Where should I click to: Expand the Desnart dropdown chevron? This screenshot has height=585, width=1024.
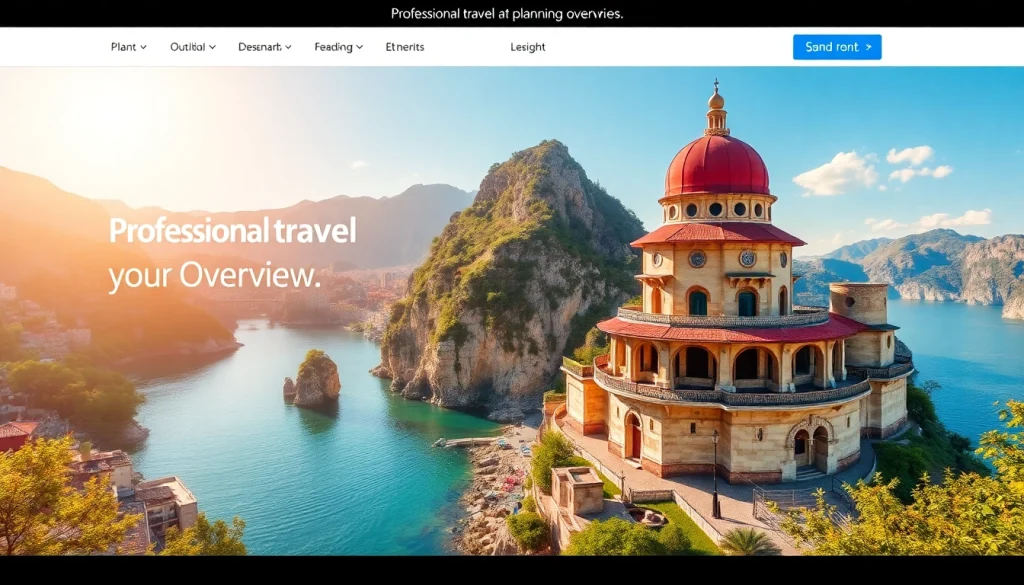coord(289,47)
